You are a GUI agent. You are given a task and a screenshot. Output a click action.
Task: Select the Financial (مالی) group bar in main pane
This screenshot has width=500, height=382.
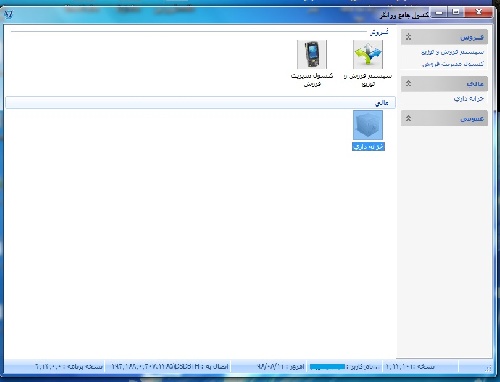pos(201,103)
